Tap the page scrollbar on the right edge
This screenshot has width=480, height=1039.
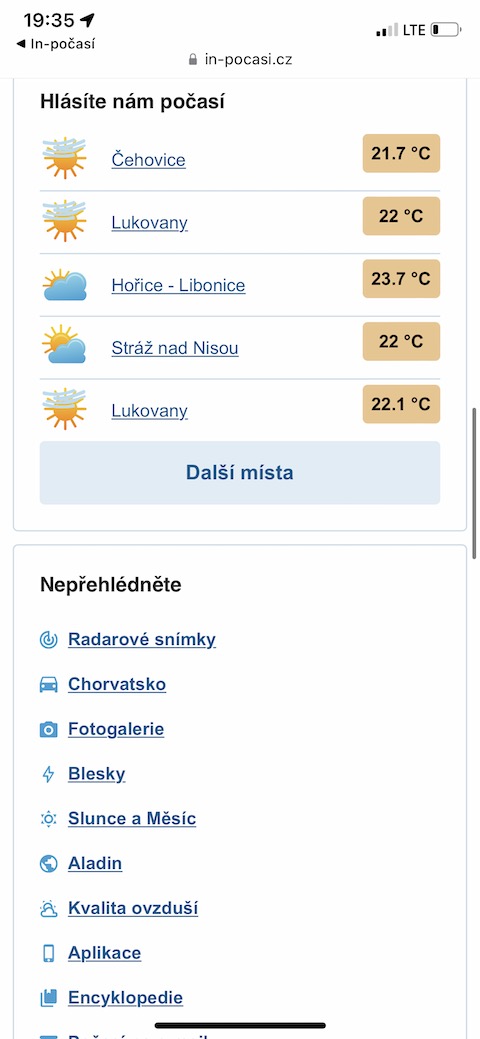click(474, 484)
